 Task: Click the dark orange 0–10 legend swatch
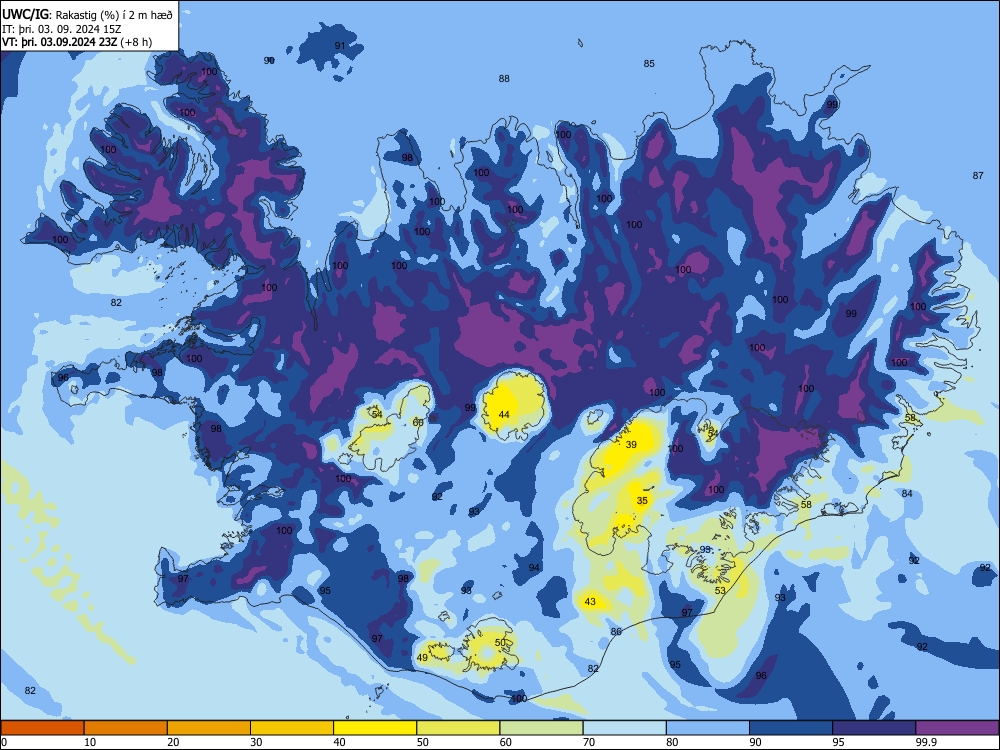tap(42, 728)
